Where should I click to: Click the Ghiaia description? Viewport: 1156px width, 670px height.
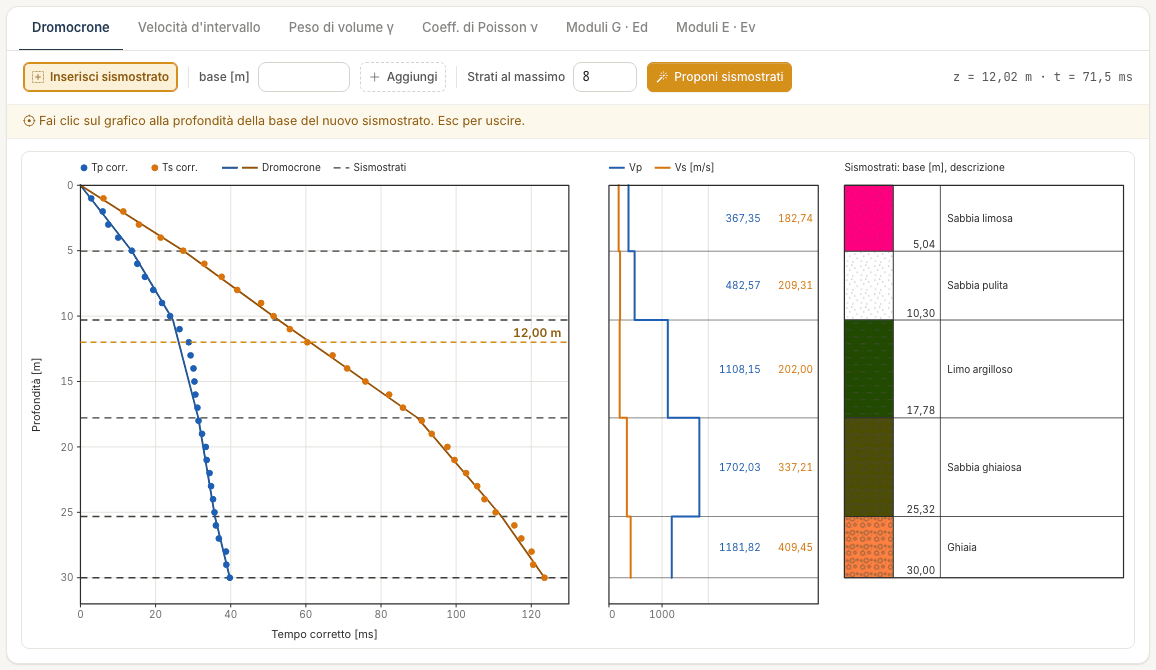coord(961,547)
